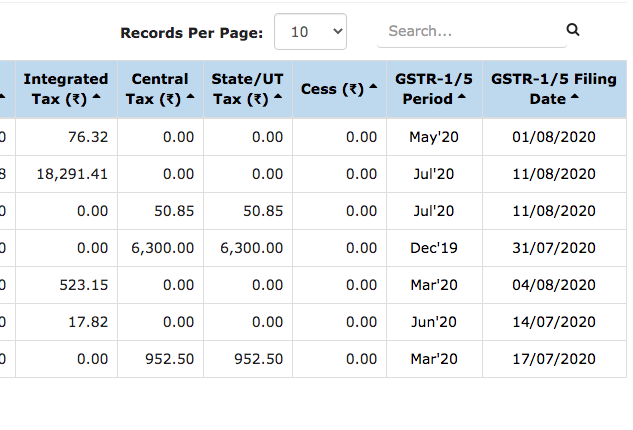The image size is (633, 430).
Task: Click Mar'20 period in 17/07/2020 row
Action: pos(434,359)
